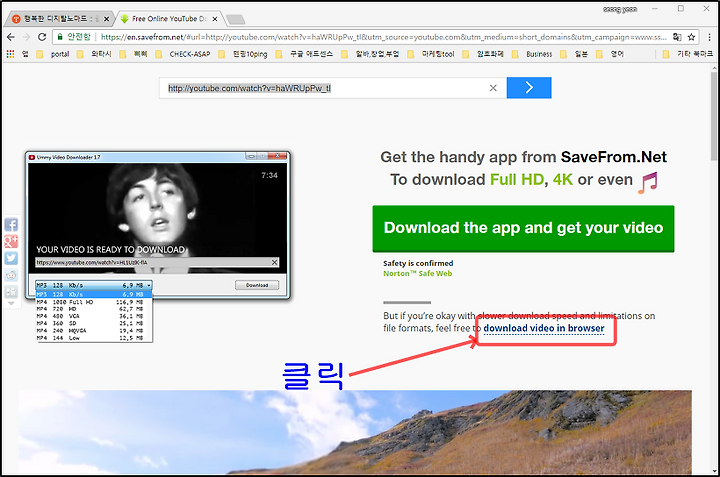Clear the URL field with the X icon
The height and width of the screenshot is (477, 720).
click(493, 88)
